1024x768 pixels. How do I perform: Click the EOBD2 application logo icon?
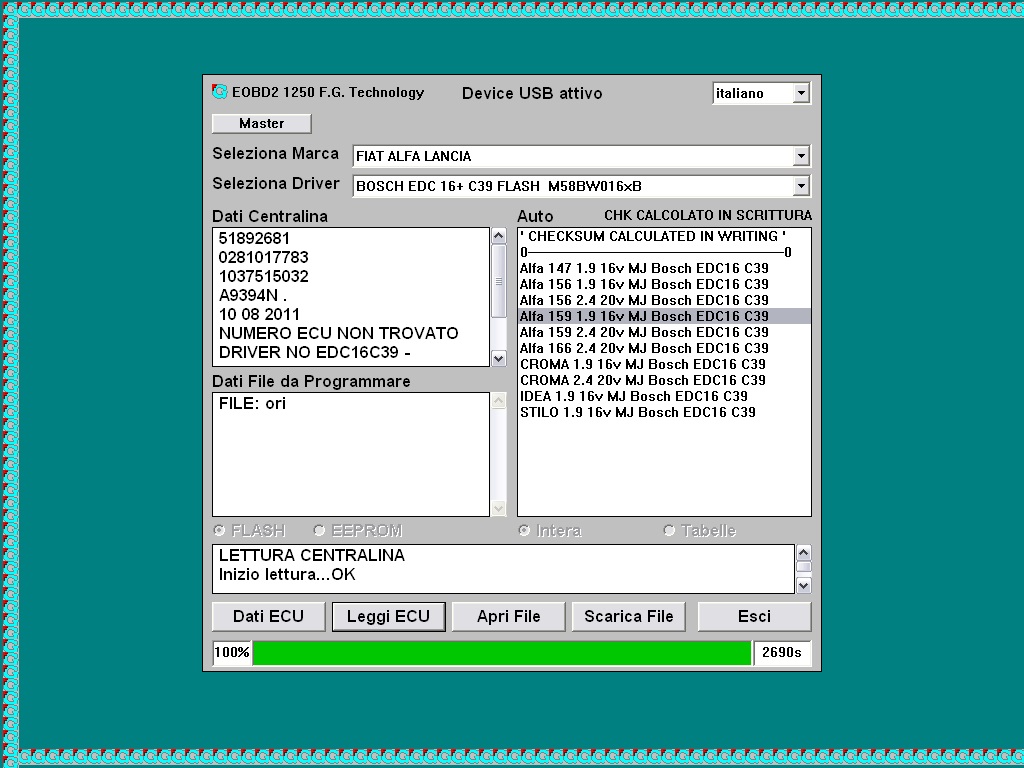220,92
